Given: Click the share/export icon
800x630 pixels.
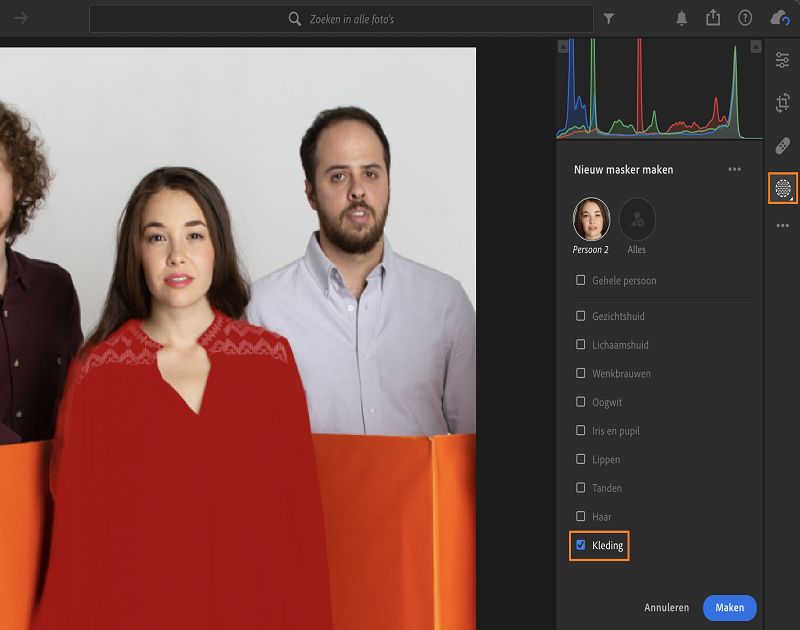Looking at the screenshot, I should pyautogui.click(x=713, y=18).
